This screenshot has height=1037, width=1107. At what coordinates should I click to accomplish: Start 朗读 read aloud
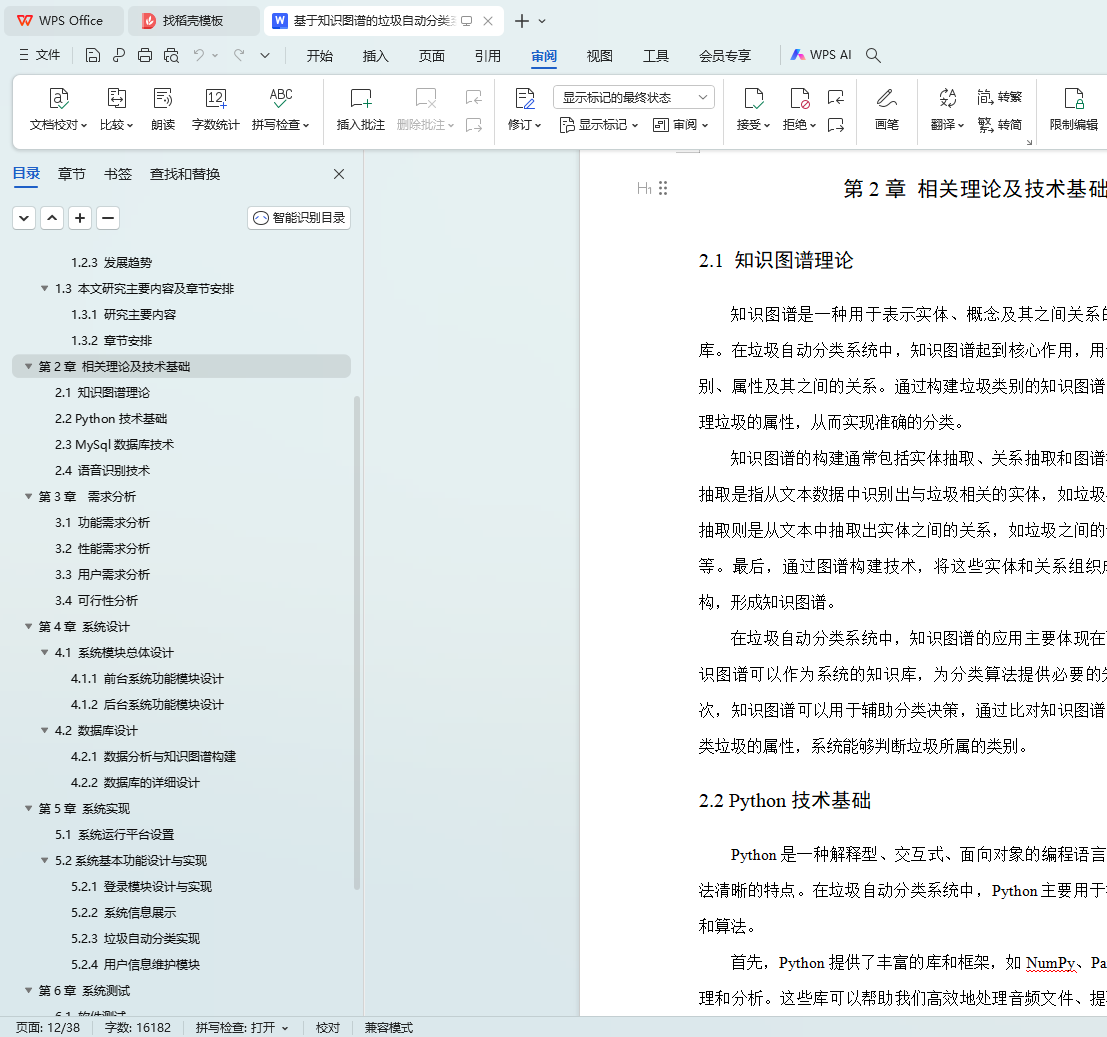163,109
